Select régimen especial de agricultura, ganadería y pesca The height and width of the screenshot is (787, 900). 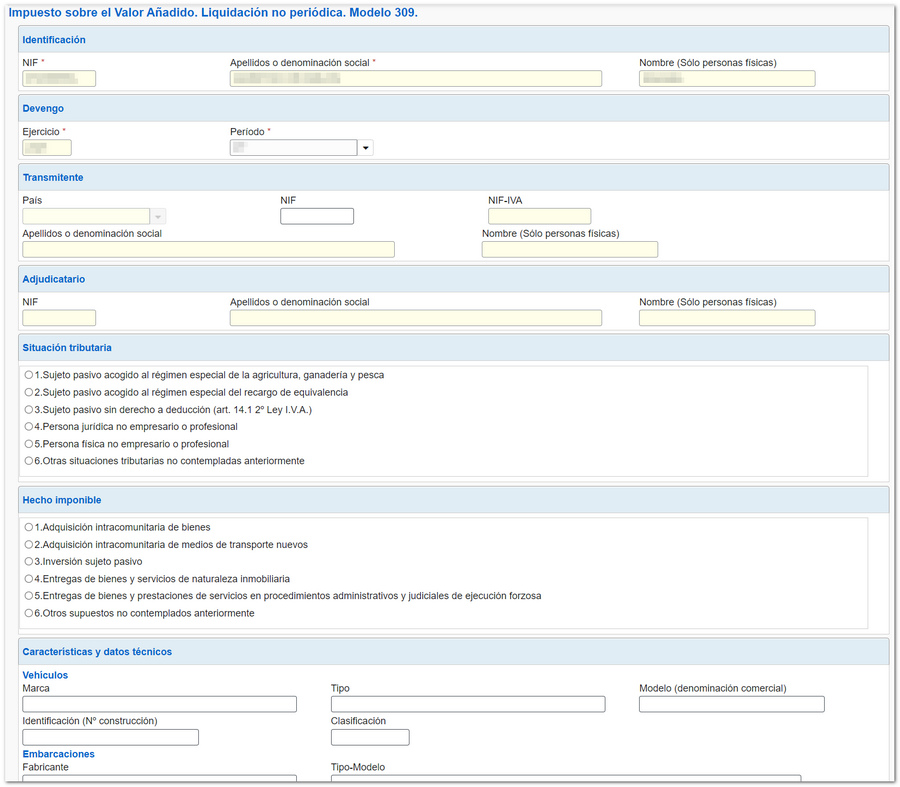(x=29, y=375)
